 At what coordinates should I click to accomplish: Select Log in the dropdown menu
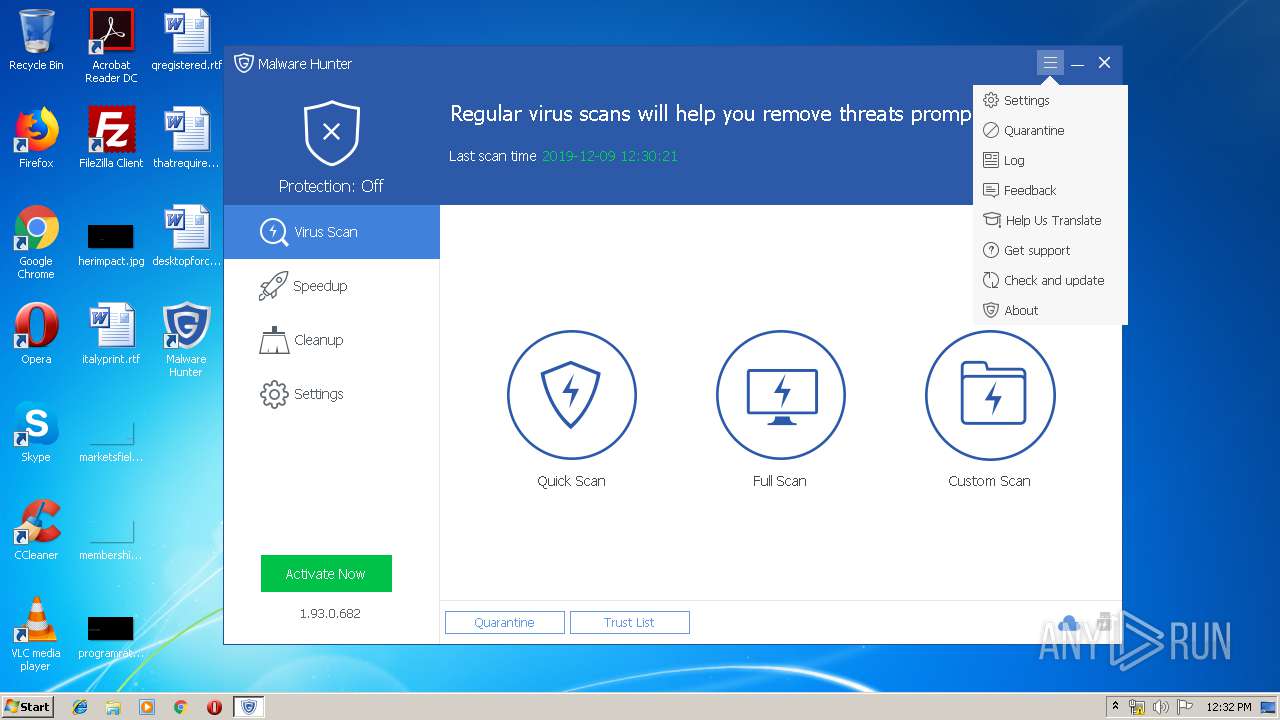(x=1050, y=160)
